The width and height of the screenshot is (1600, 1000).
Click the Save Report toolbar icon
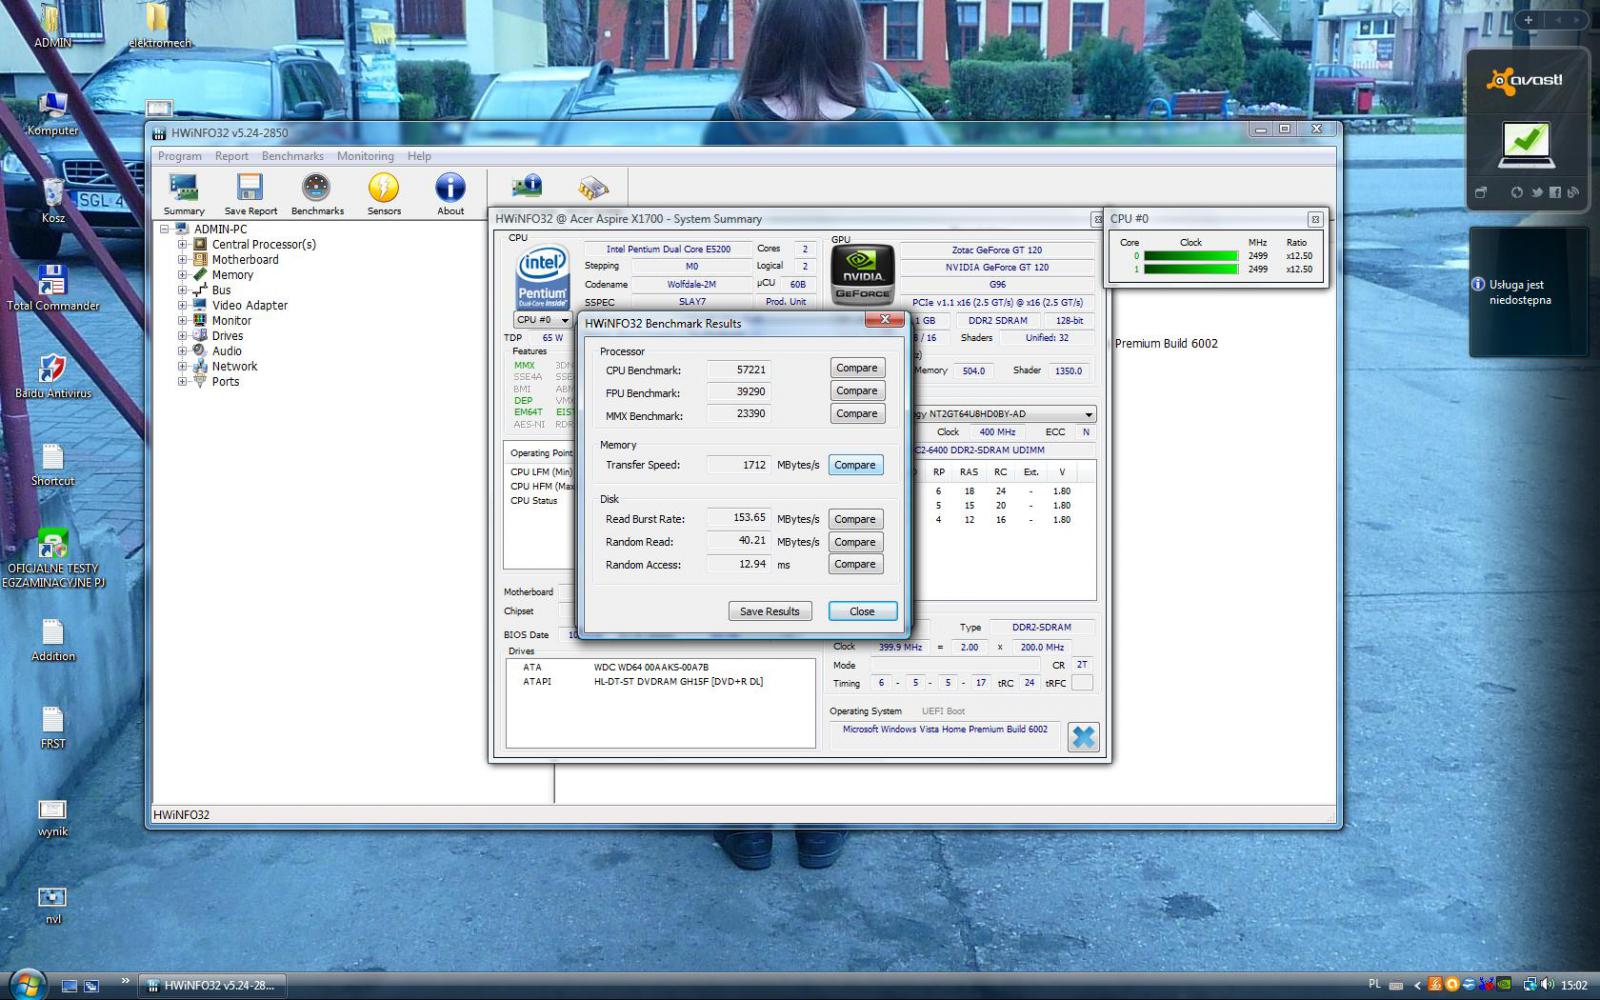pos(250,194)
